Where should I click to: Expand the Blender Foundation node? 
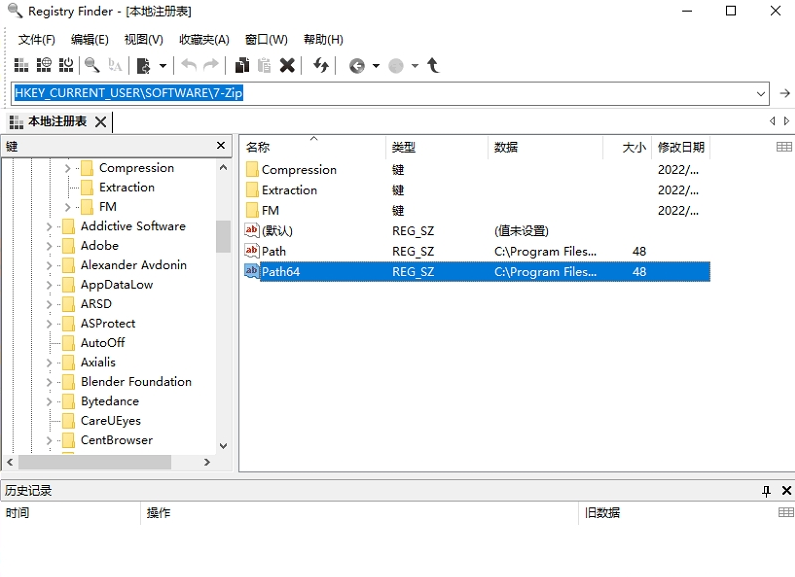coord(49,382)
